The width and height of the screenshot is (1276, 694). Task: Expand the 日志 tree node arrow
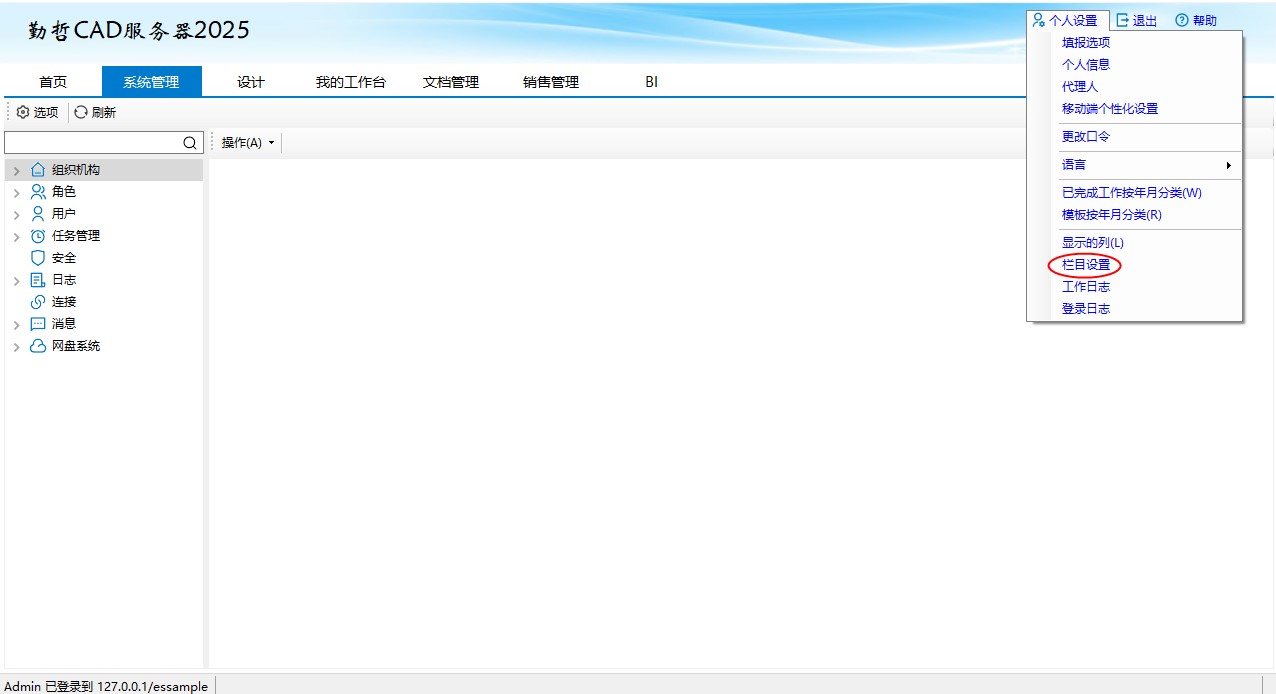[x=16, y=280]
